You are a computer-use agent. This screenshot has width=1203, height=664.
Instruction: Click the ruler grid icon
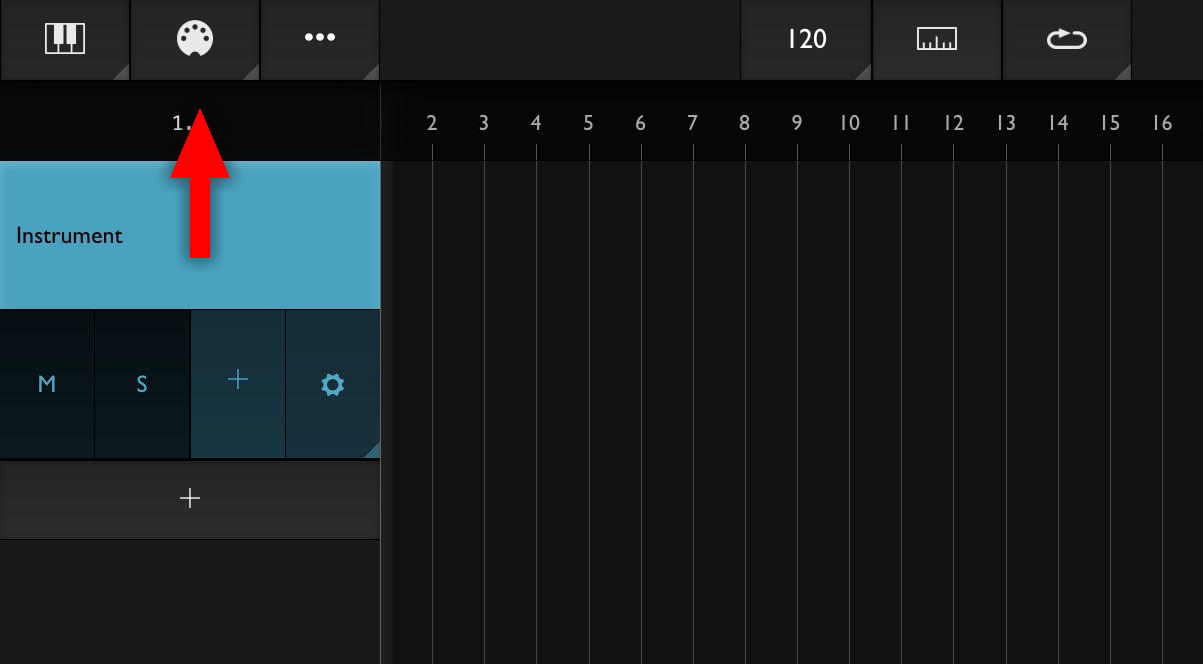point(937,39)
